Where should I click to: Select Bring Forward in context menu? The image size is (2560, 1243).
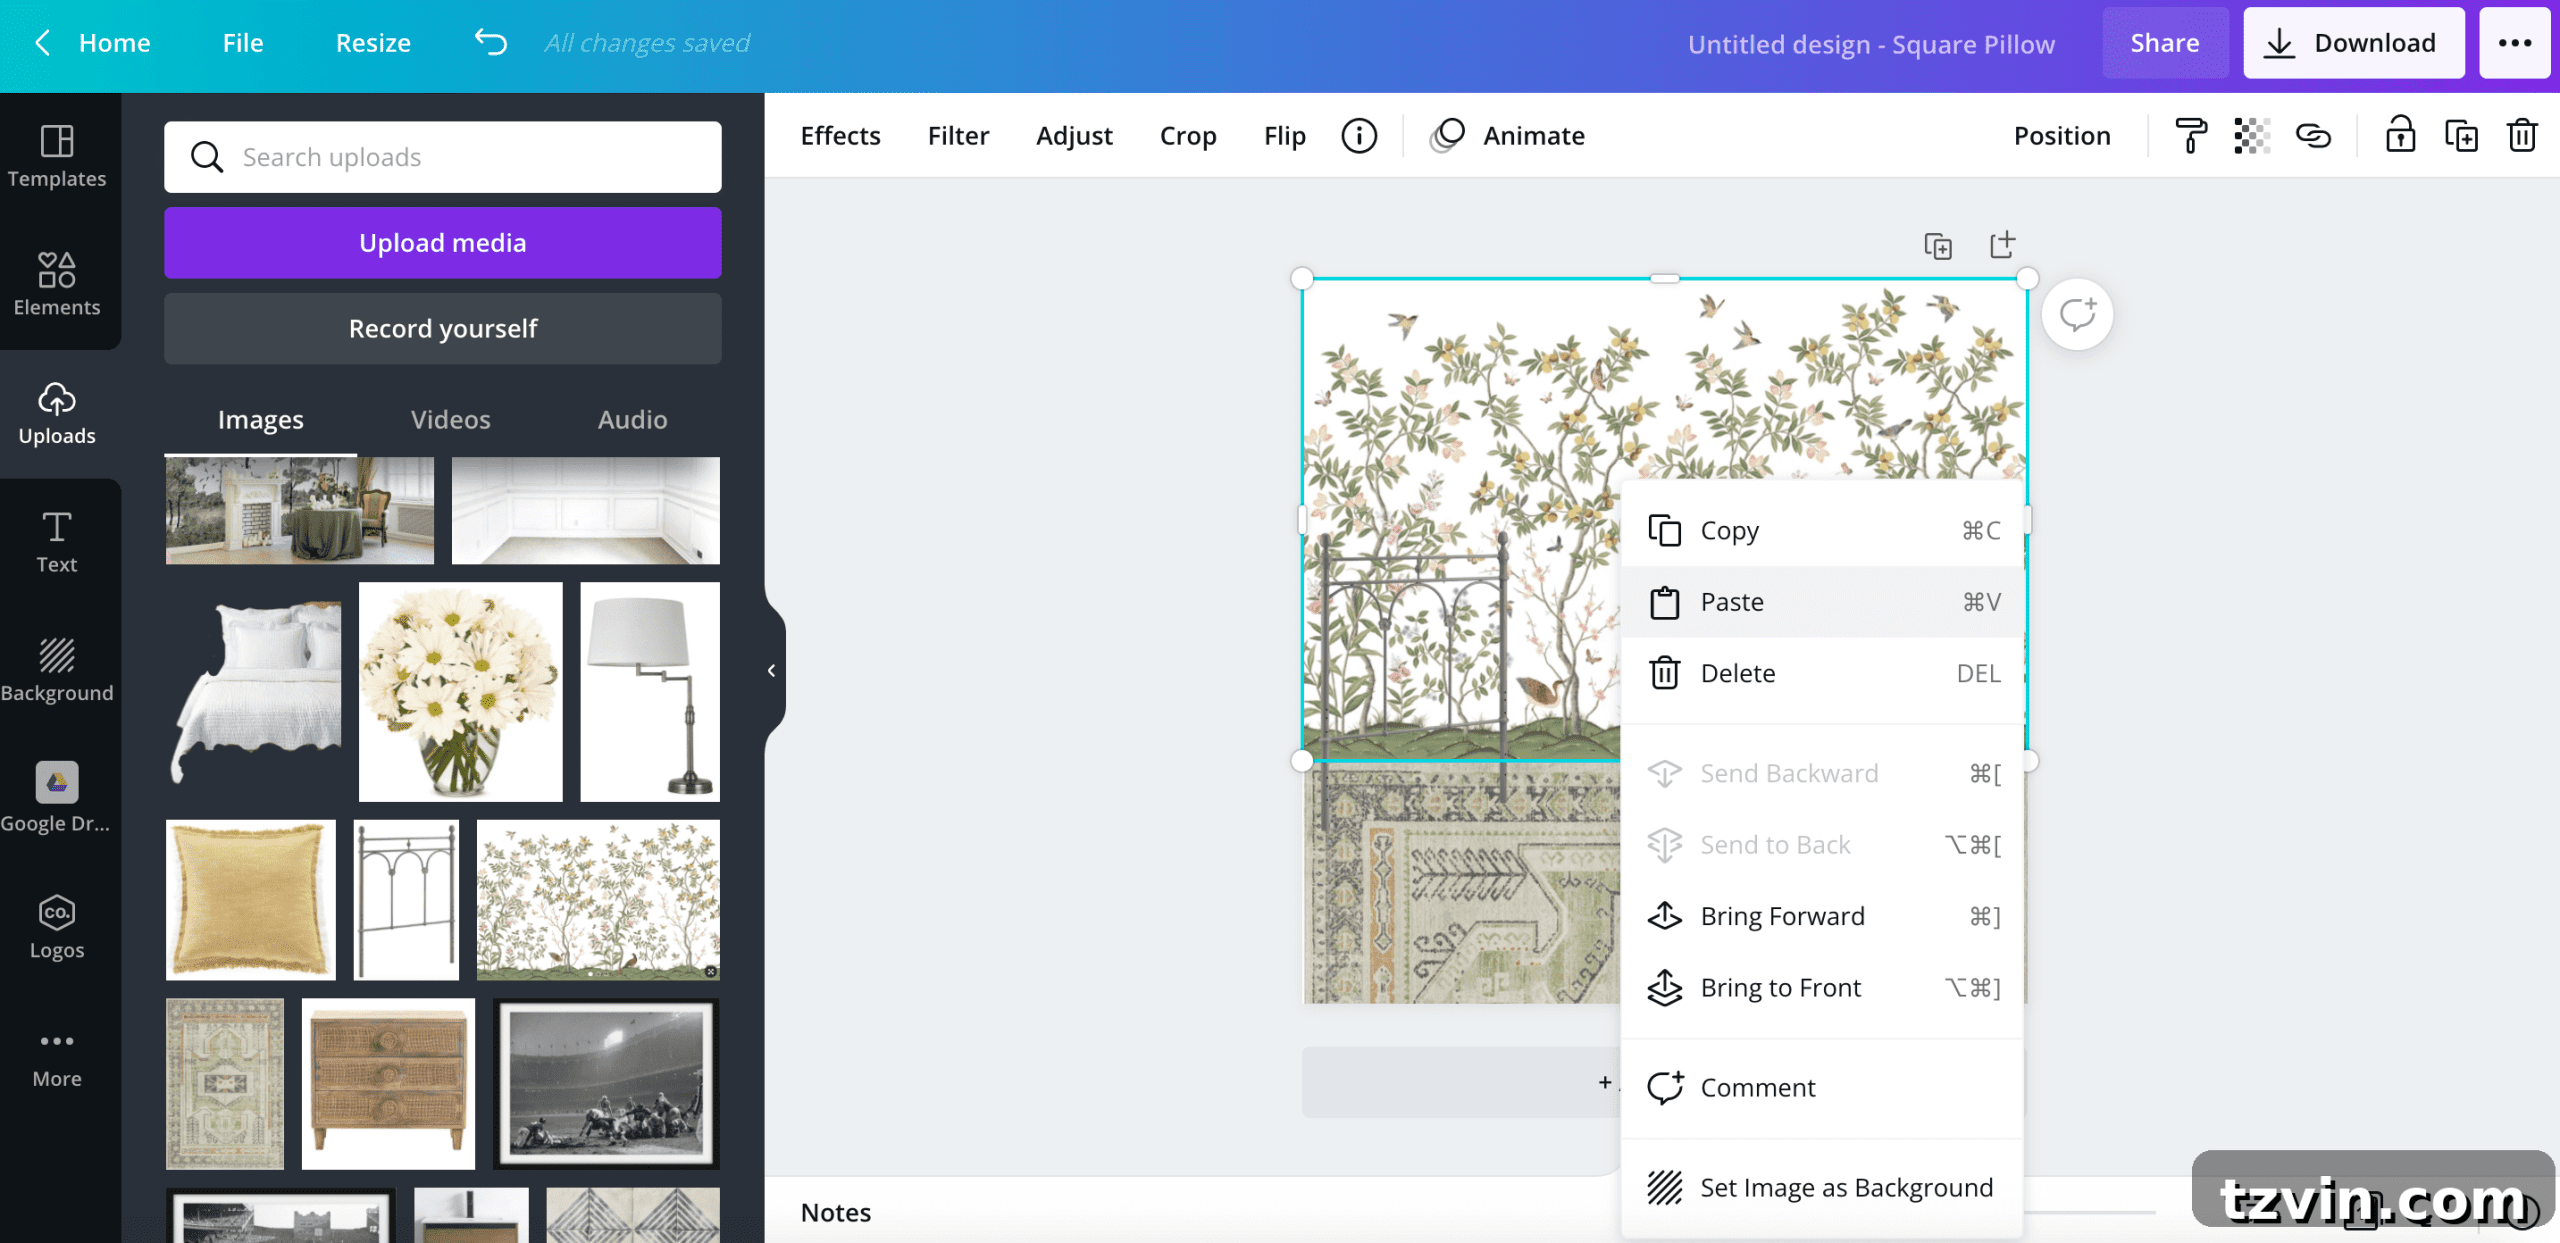1823,916
